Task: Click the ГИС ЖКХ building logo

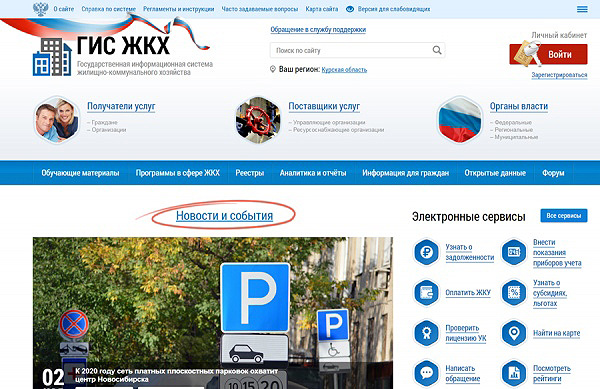Action: 52,57
